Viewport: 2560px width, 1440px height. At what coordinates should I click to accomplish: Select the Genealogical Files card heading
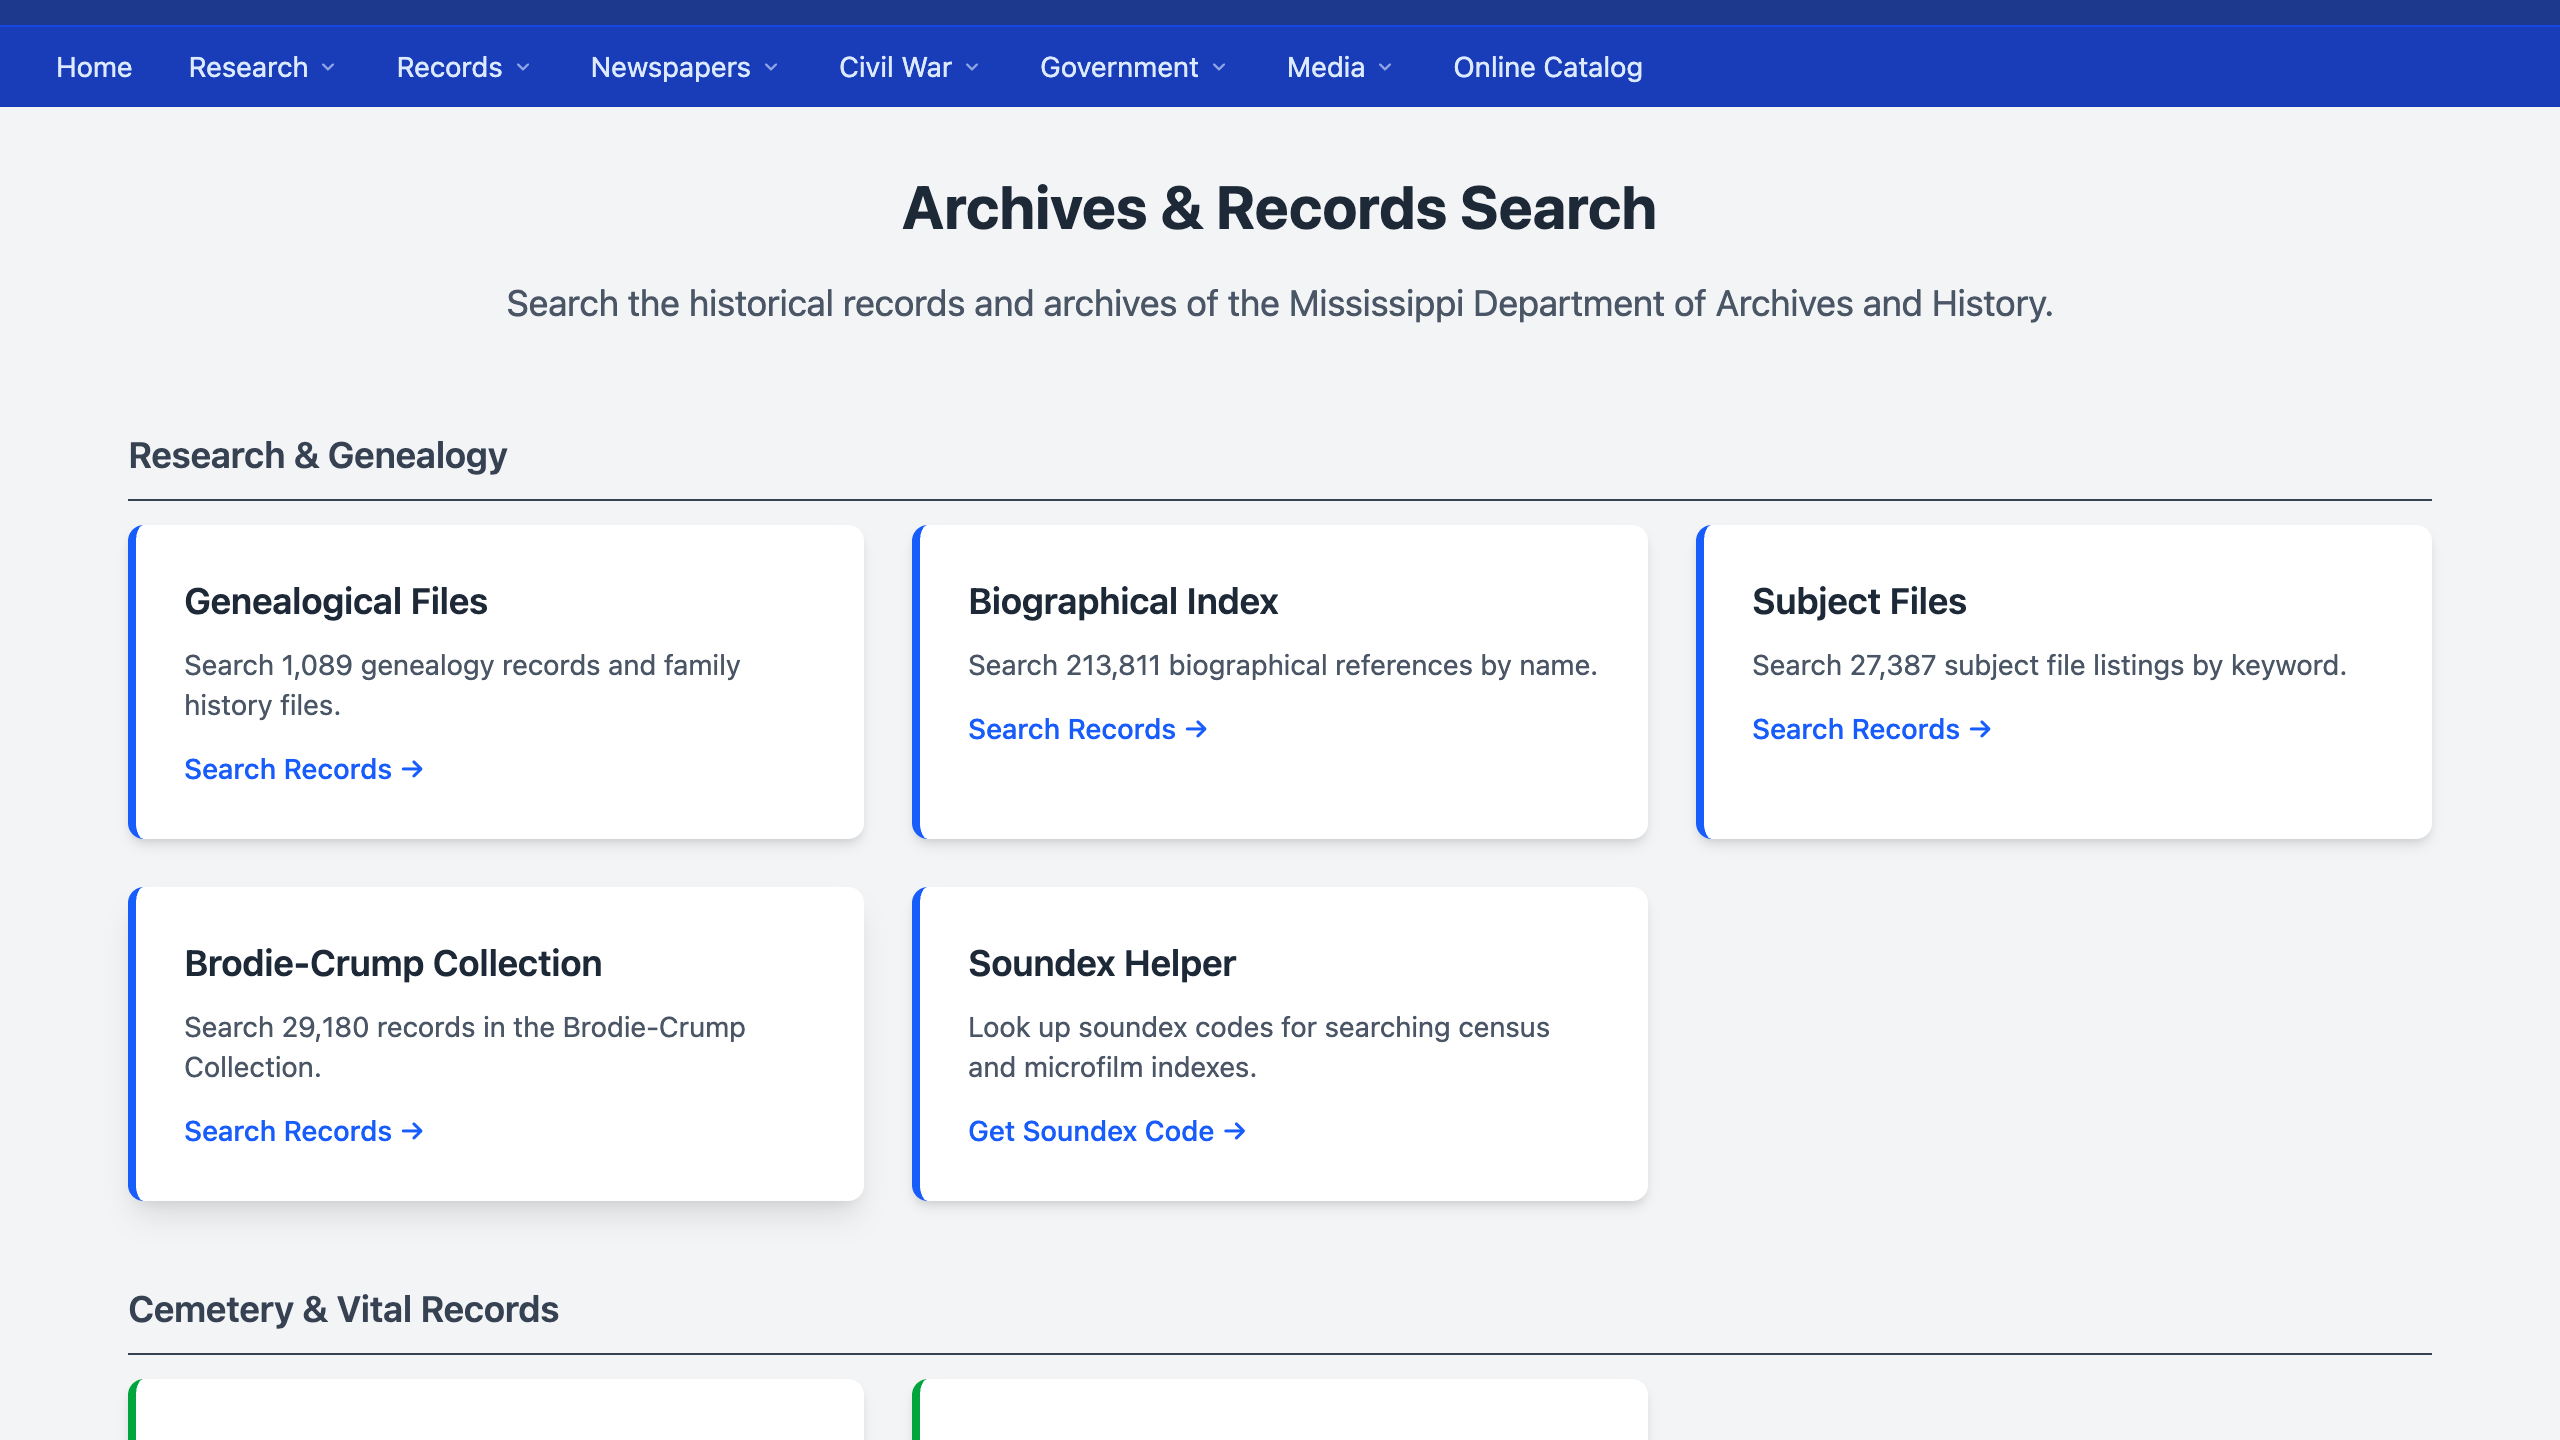336,601
